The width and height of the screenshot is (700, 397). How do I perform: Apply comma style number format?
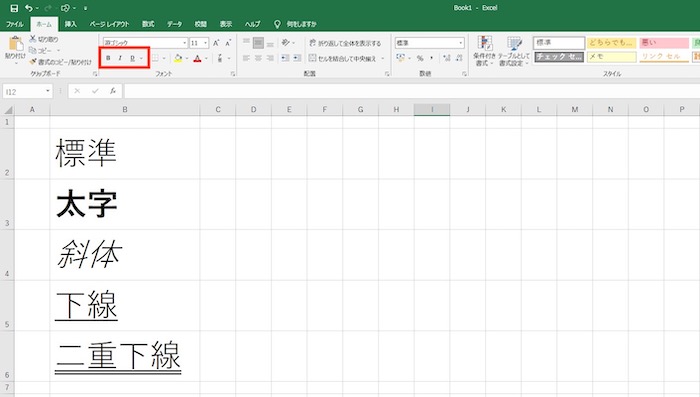click(x=431, y=58)
